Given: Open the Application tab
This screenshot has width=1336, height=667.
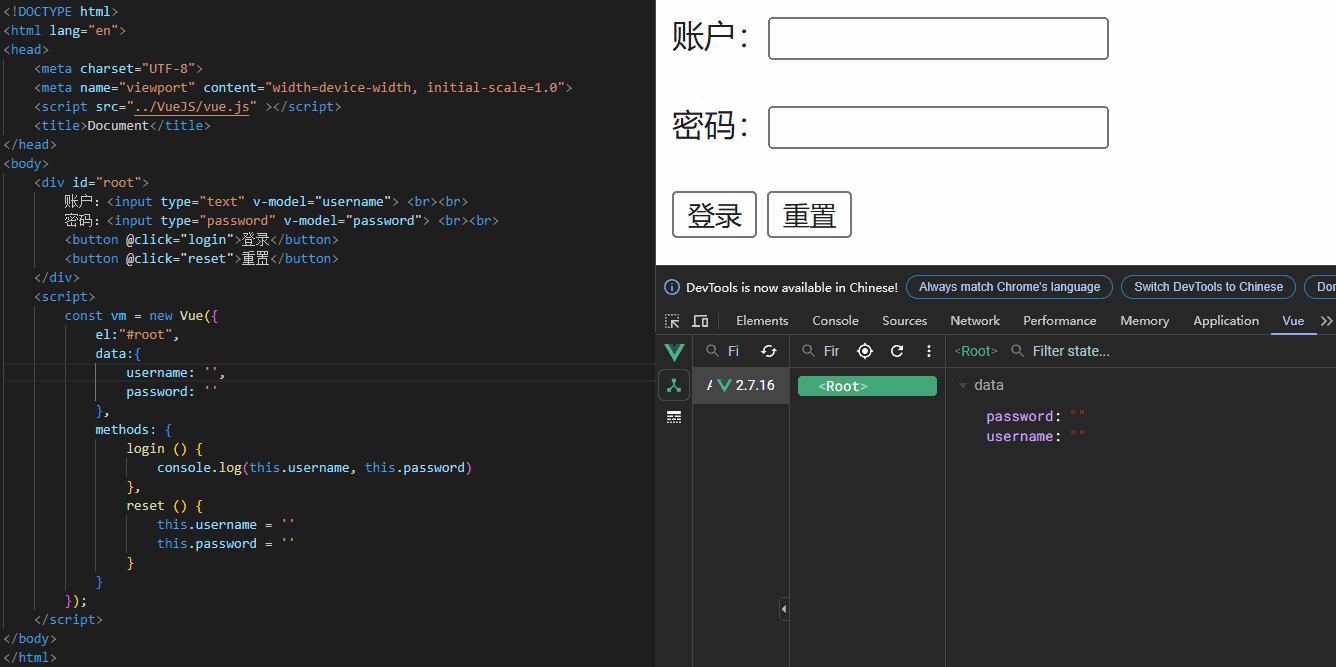Looking at the screenshot, I should (x=1226, y=321).
